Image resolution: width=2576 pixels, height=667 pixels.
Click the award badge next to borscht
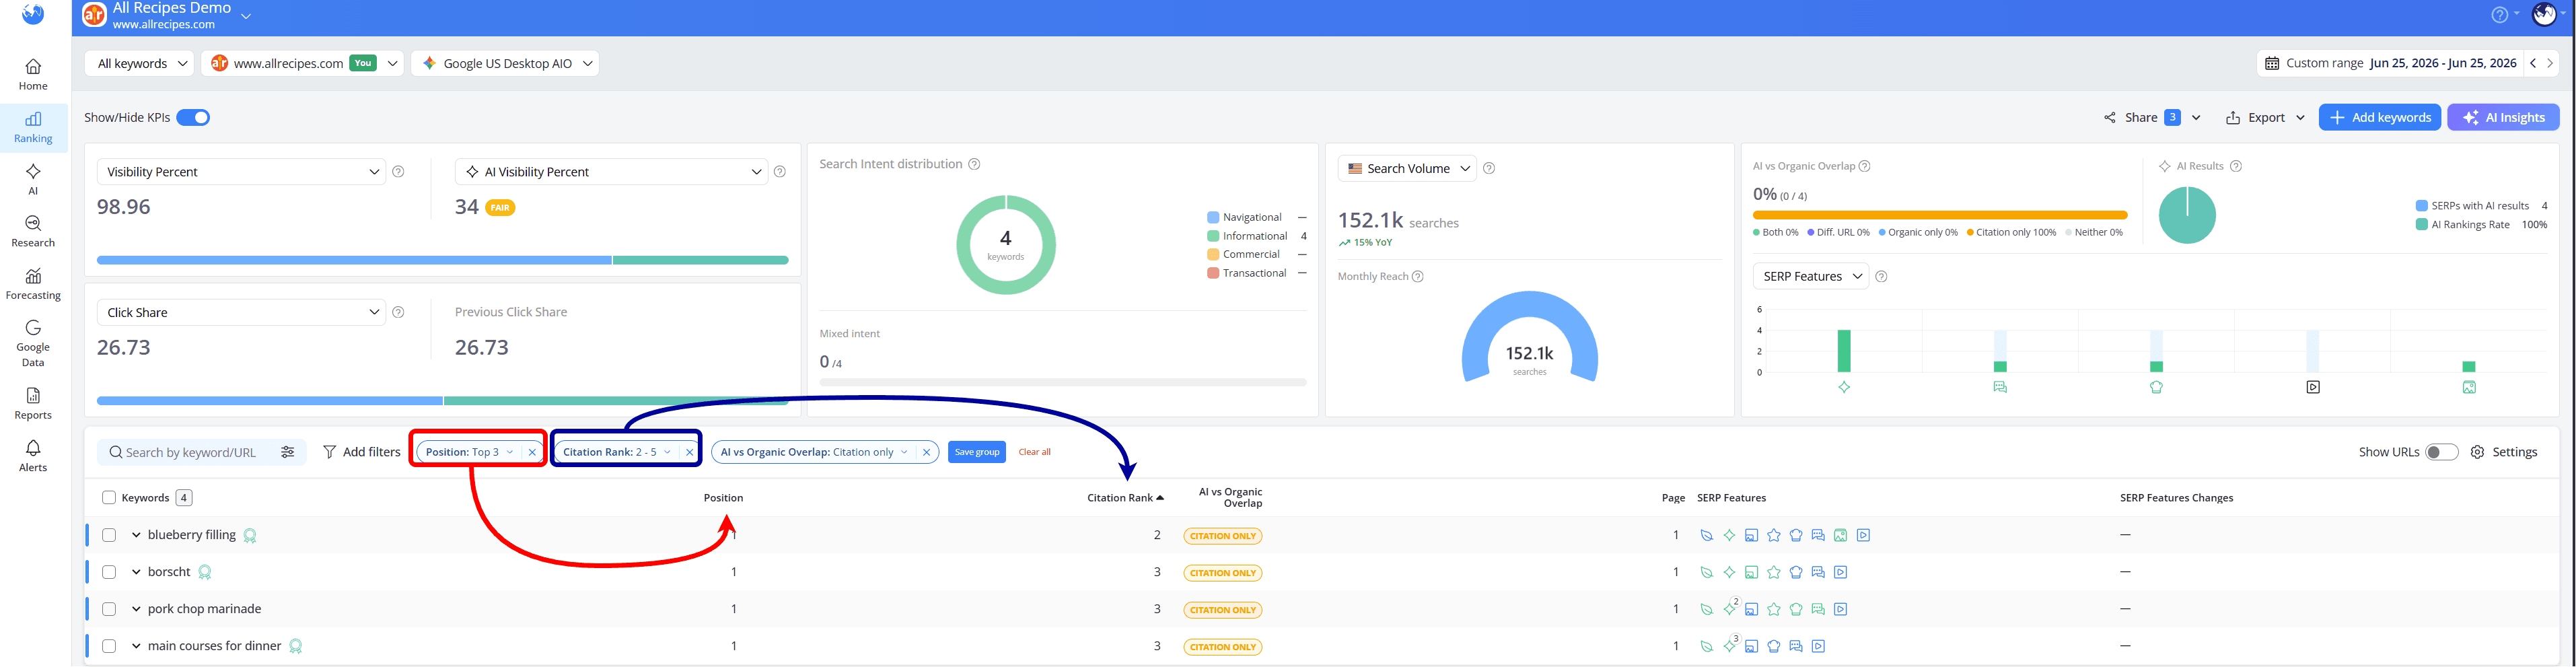(205, 573)
